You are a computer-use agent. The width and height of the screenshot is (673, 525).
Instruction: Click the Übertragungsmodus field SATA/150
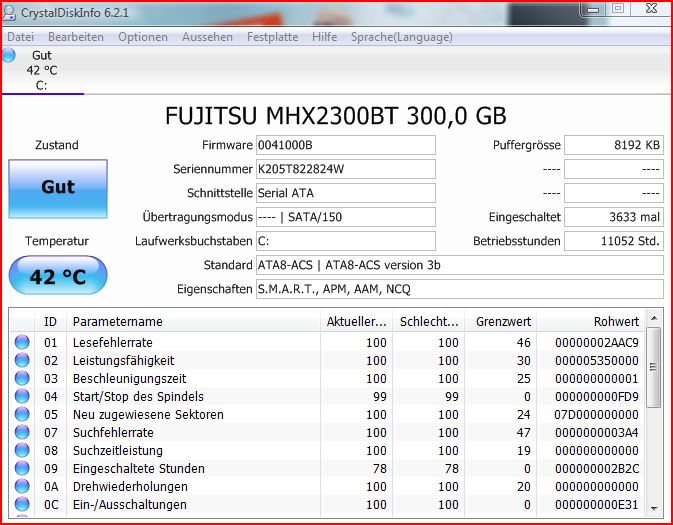click(x=346, y=217)
